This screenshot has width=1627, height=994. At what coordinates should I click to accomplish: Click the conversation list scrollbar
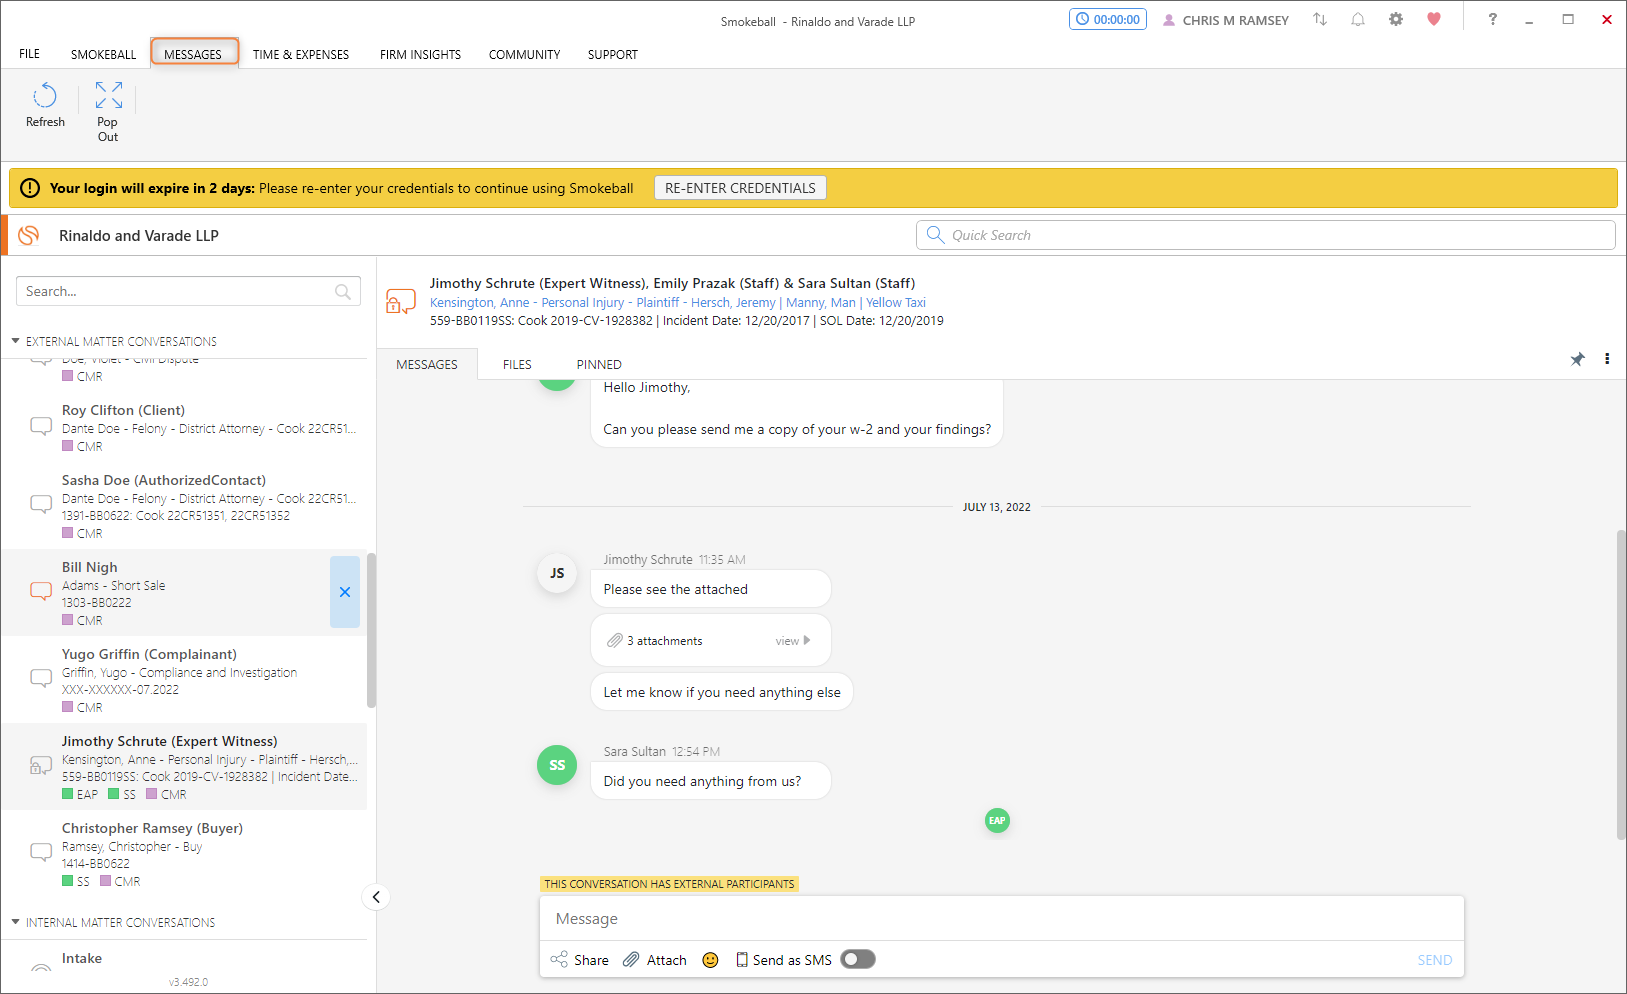(371, 630)
